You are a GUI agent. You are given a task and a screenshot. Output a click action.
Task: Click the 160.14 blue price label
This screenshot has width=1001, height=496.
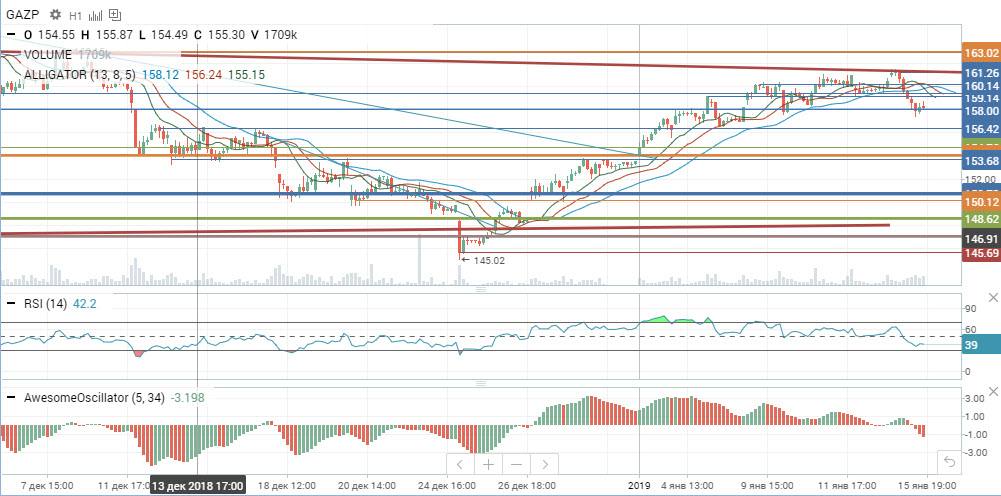981,86
